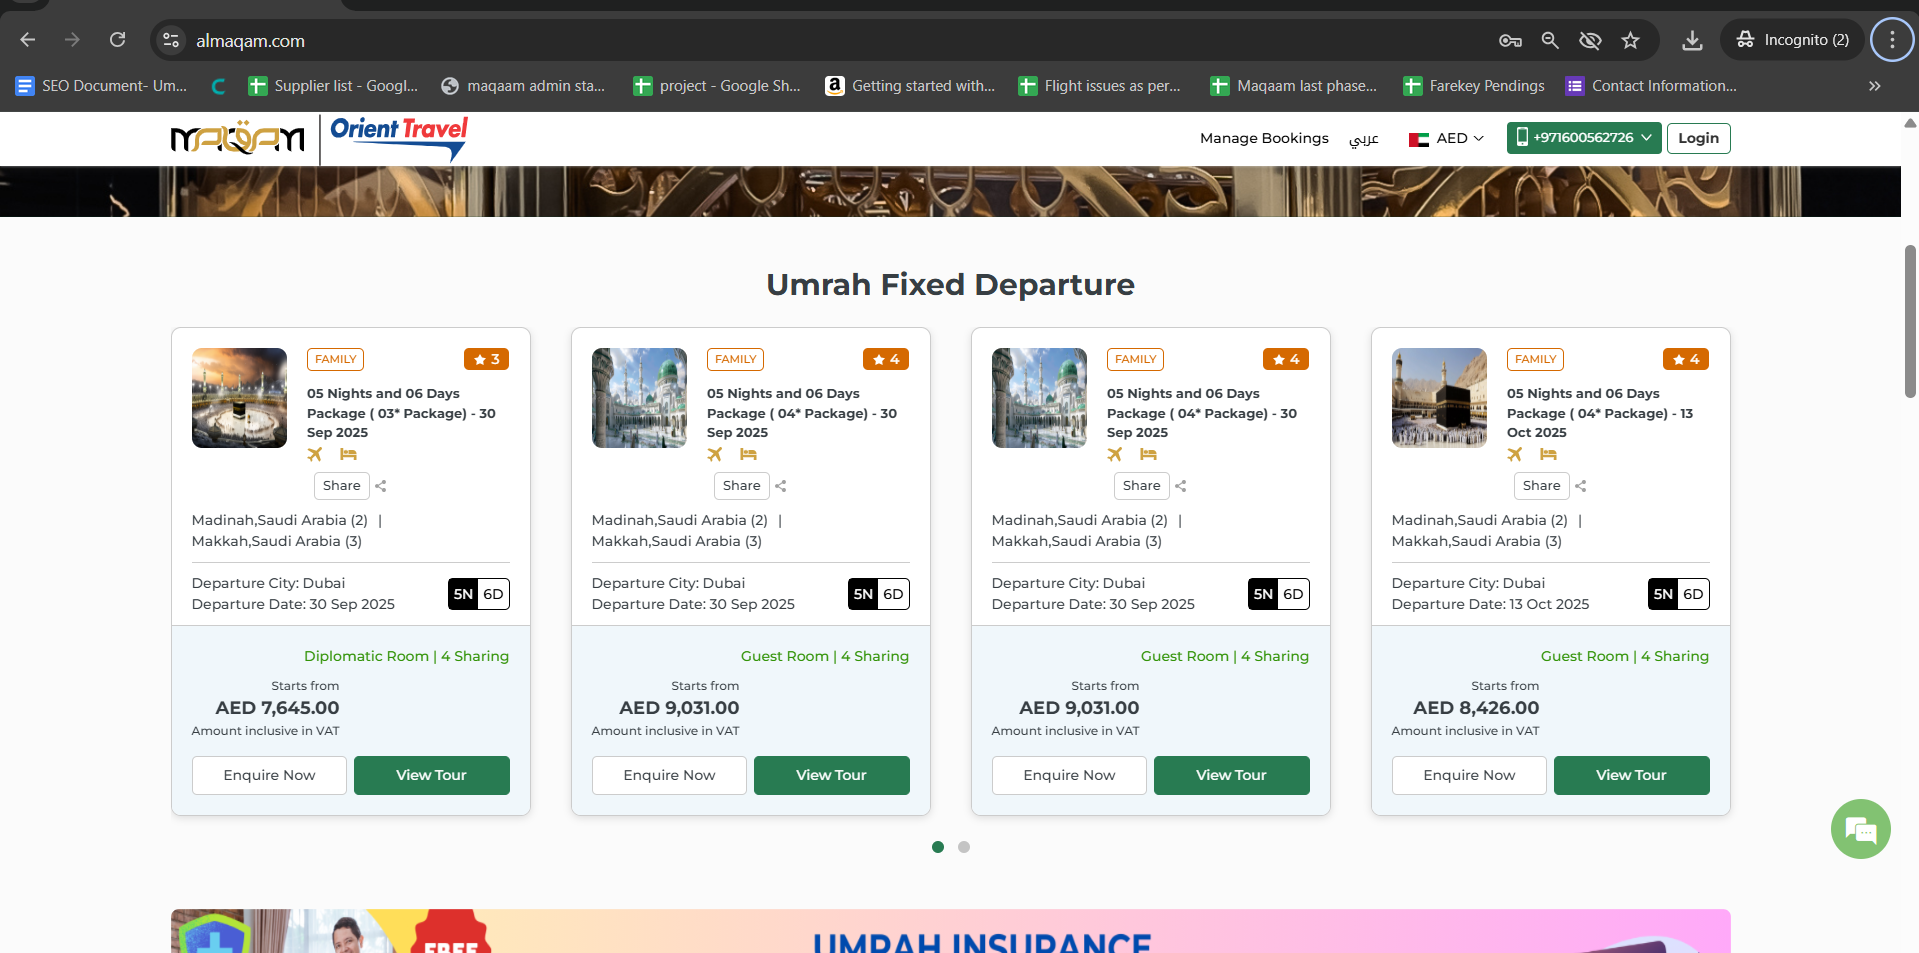Select the second carousel page dot
The height and width of the screenshot is (953, 1919).
pyautogui.click(x=964, y=847)
